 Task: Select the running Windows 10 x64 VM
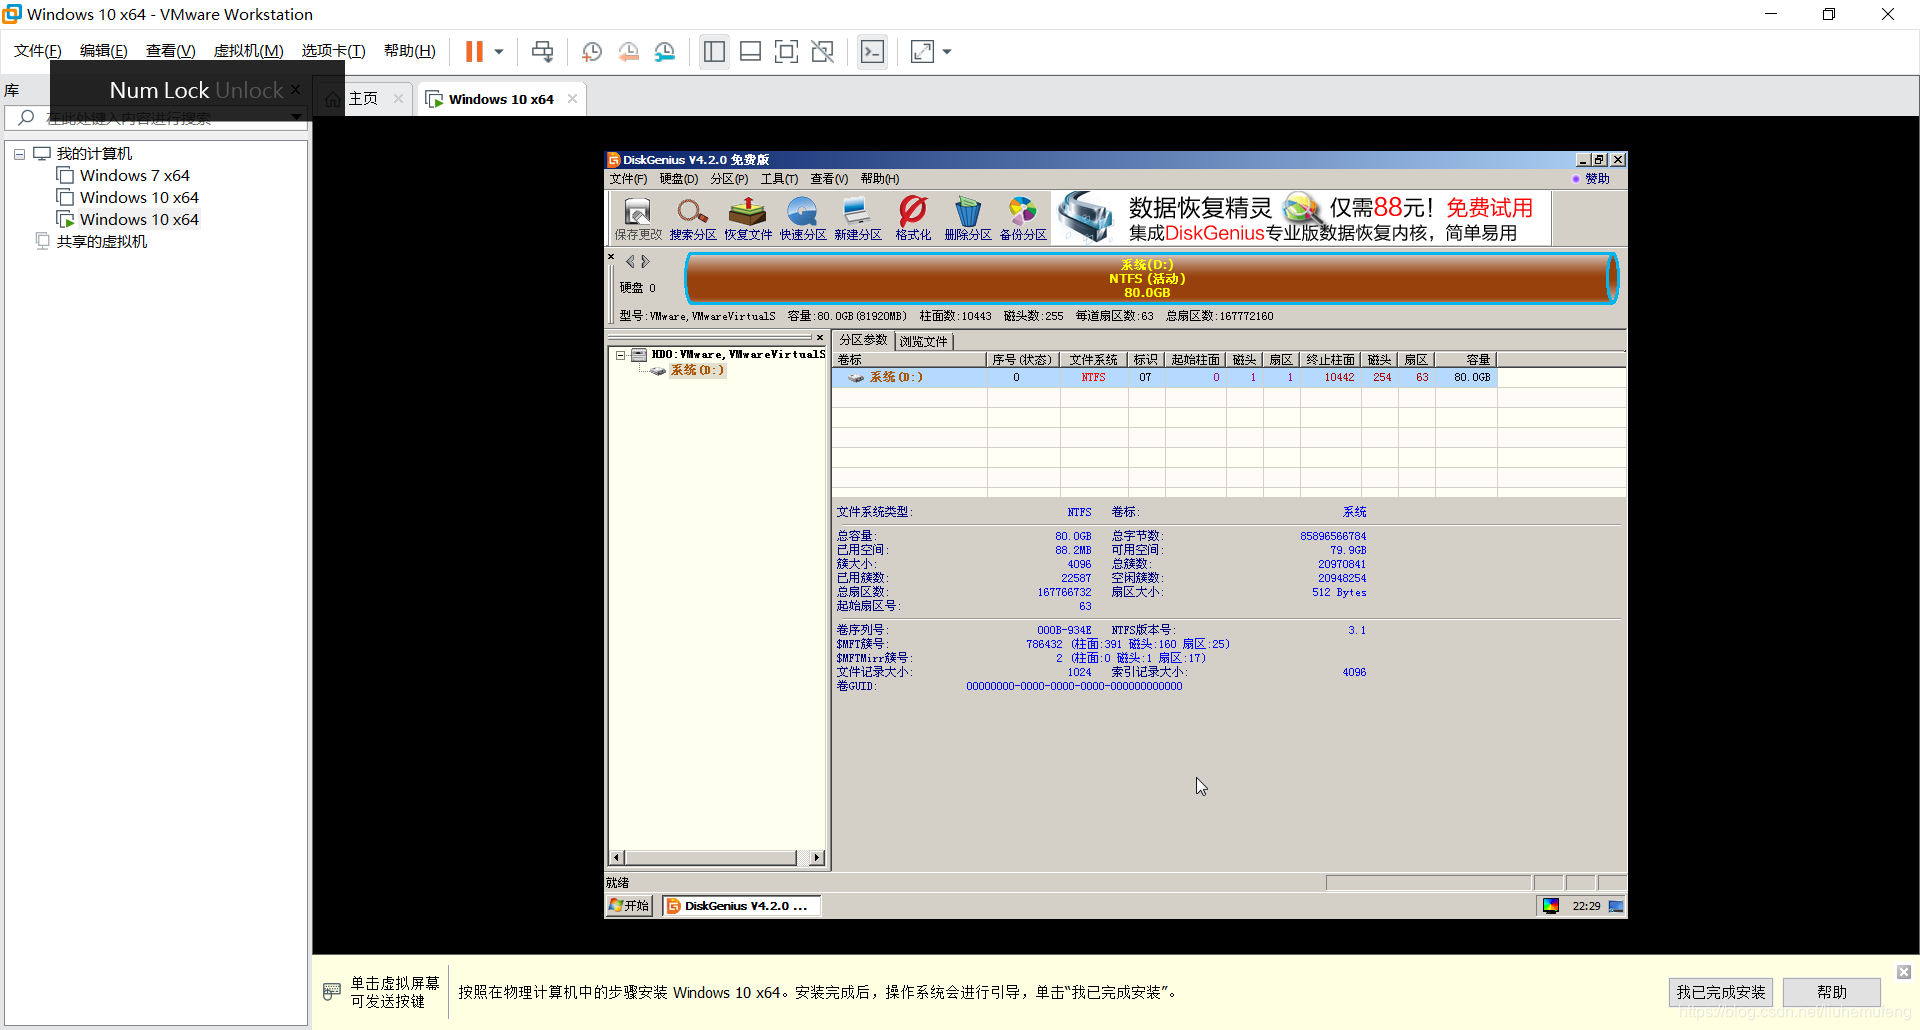click(139, 219)
